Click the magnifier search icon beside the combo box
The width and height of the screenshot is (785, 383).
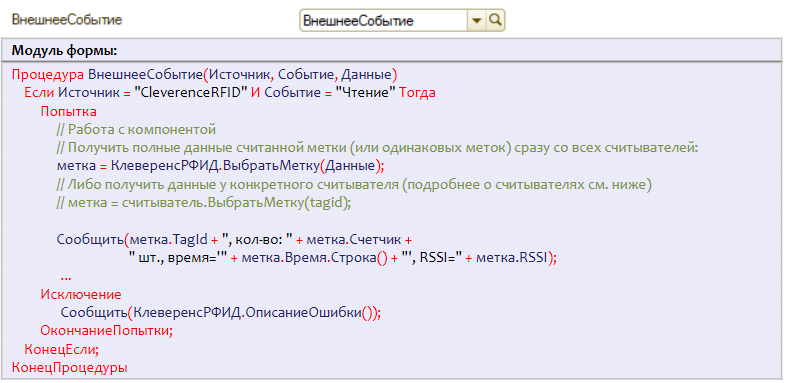coord(495,21)
